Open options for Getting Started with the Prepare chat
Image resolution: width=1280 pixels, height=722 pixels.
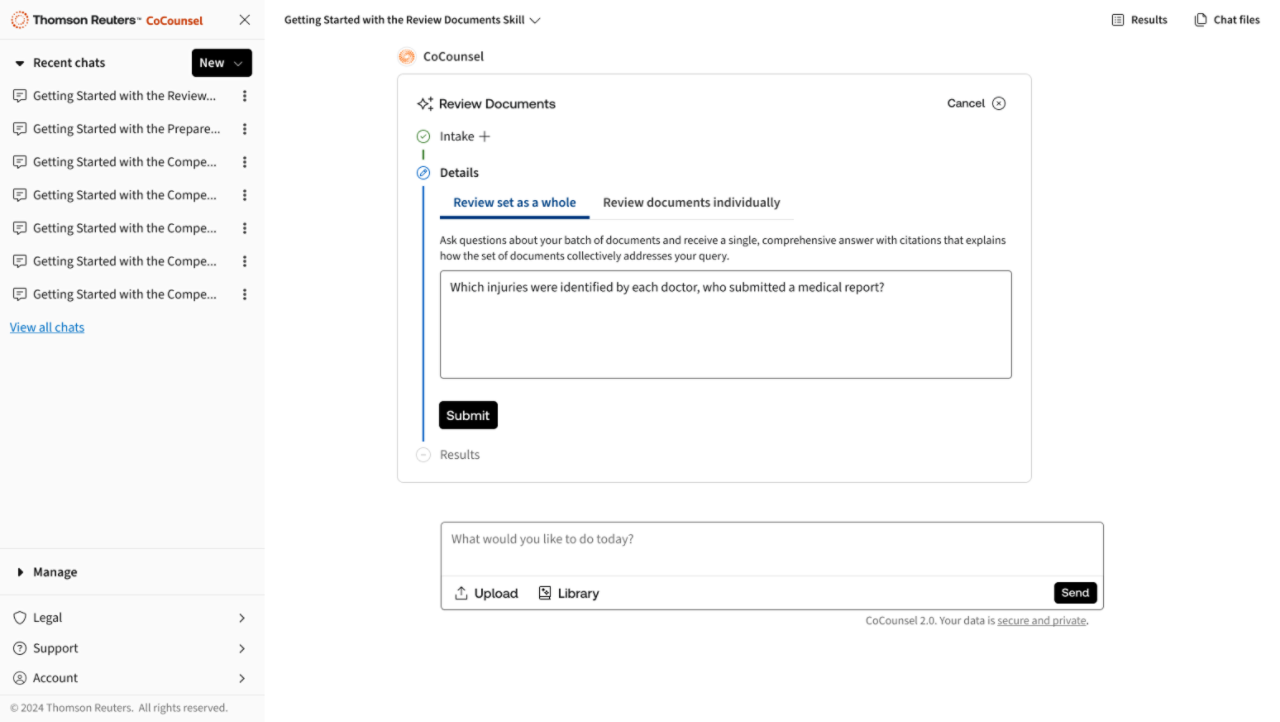pos(245,129)
